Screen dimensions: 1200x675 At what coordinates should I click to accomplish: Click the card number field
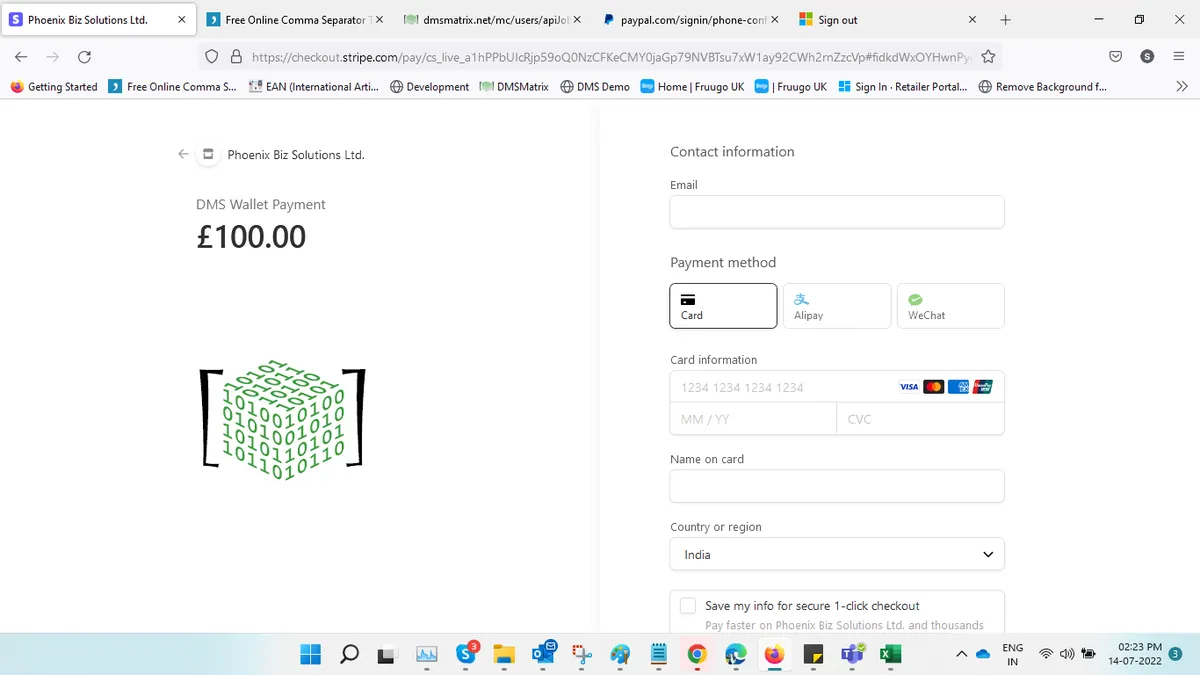[837, 387]
